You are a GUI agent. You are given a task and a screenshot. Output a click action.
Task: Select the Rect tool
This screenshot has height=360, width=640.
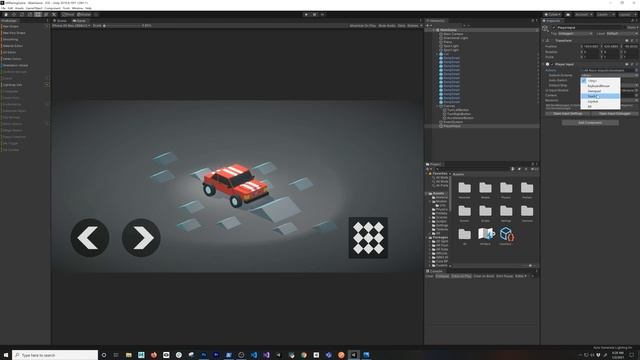38,14
